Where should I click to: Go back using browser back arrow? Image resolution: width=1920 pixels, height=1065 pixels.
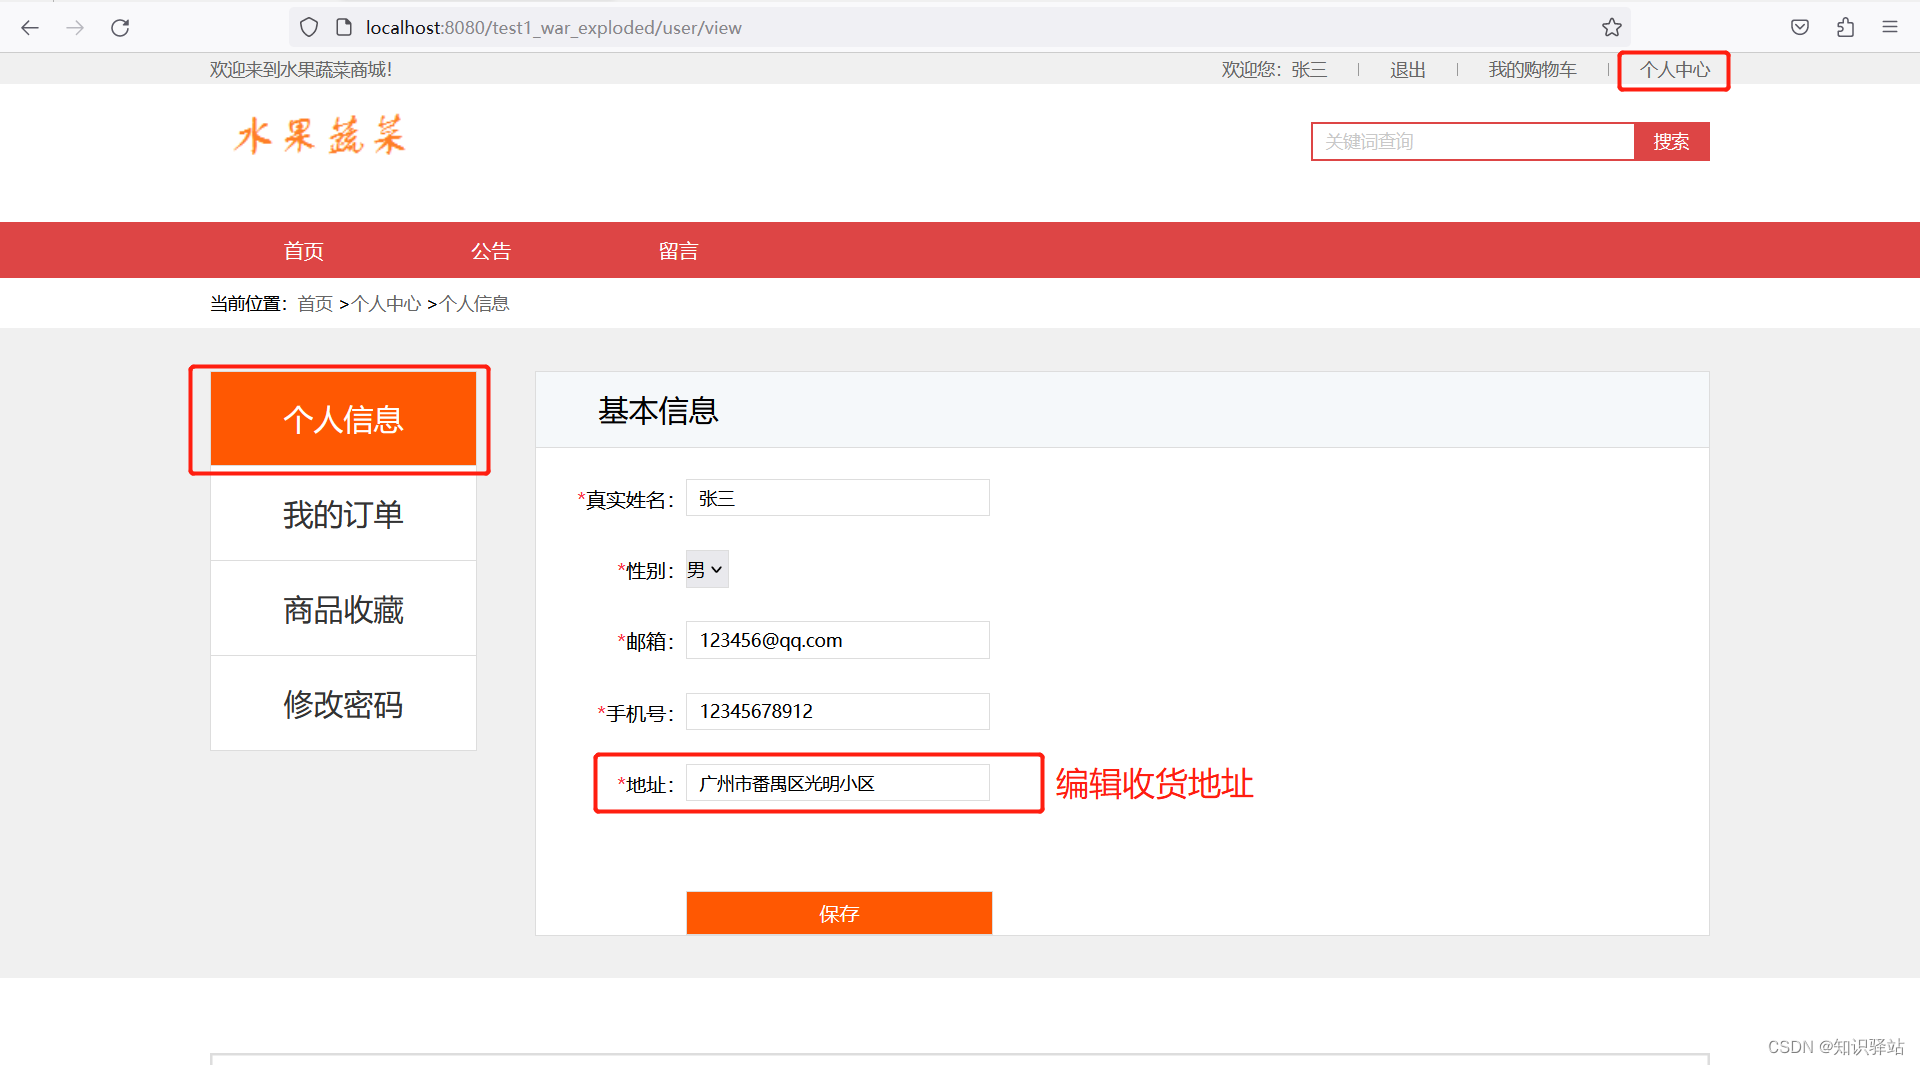tap(30, 28)
